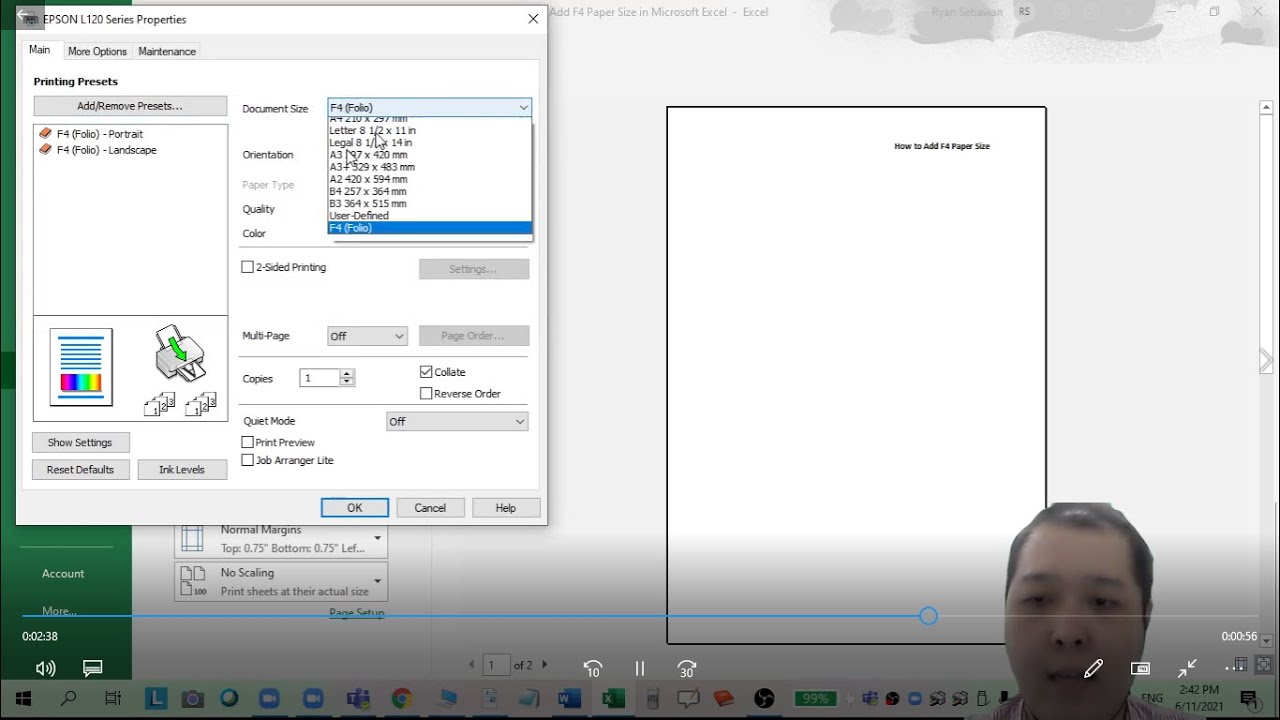This screenshot has height=720, width=1280.
Task: Click the Reset Defaults button
Action: [80, 469]
